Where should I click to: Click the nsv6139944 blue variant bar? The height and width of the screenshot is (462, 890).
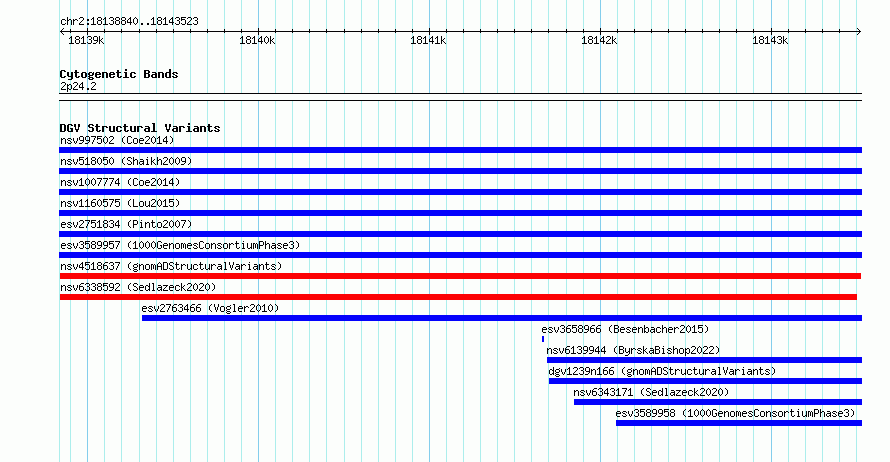click(x=704, y=360)
